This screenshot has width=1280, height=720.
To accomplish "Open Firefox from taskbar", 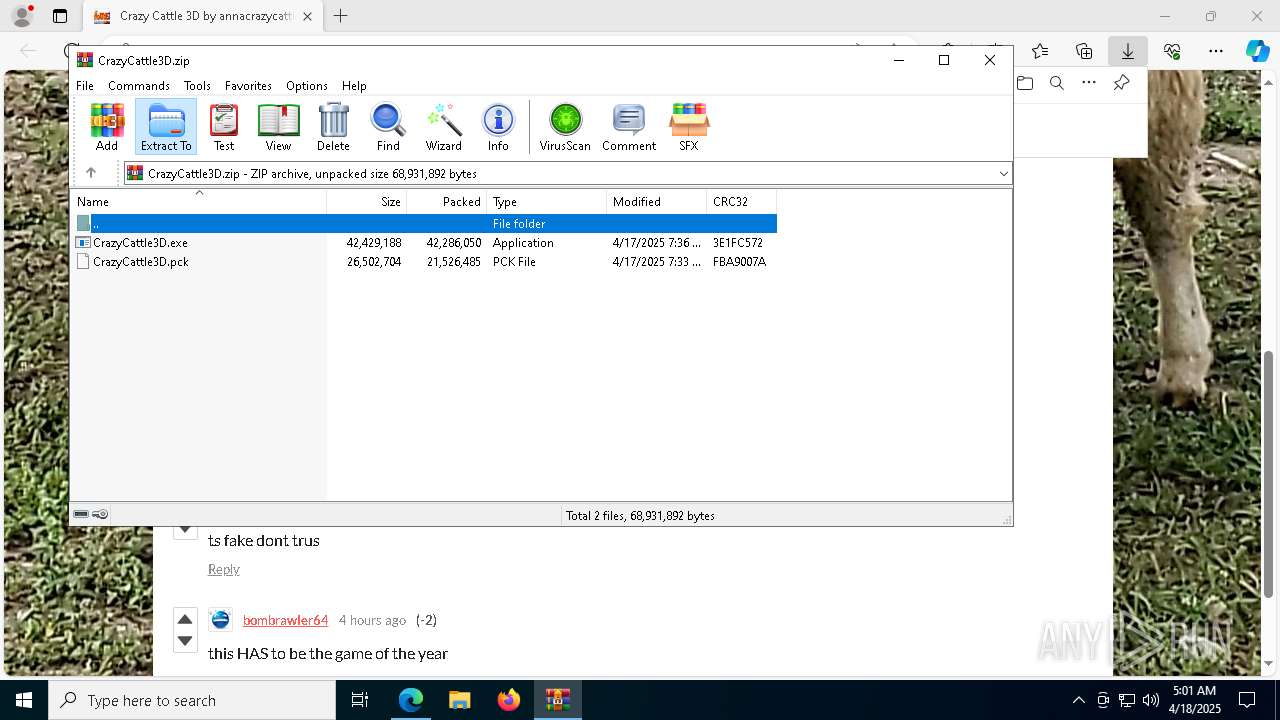I will (x=508, y=700).
